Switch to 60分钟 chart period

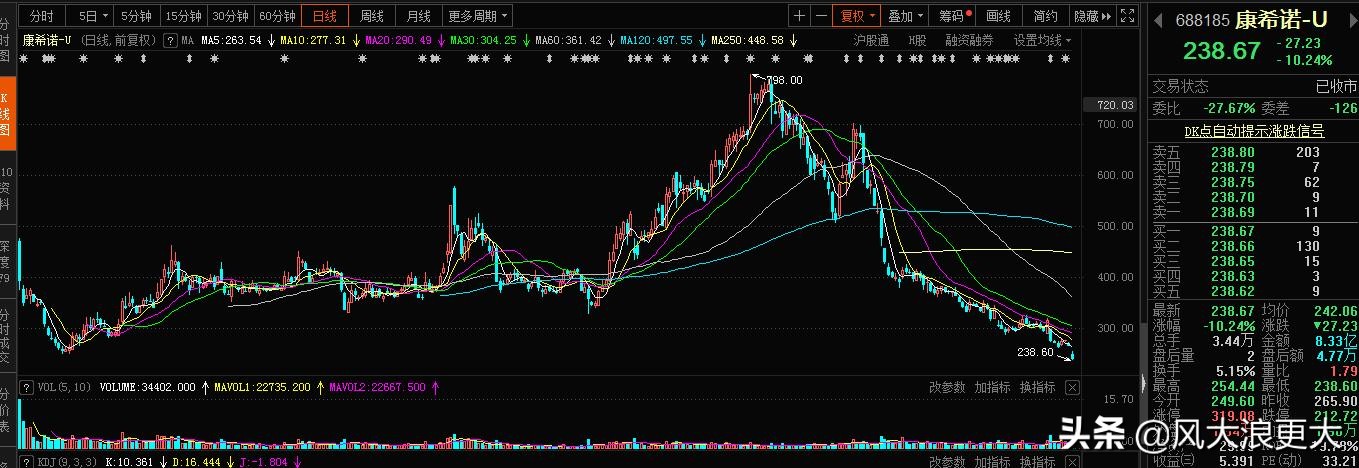point(277,16)
